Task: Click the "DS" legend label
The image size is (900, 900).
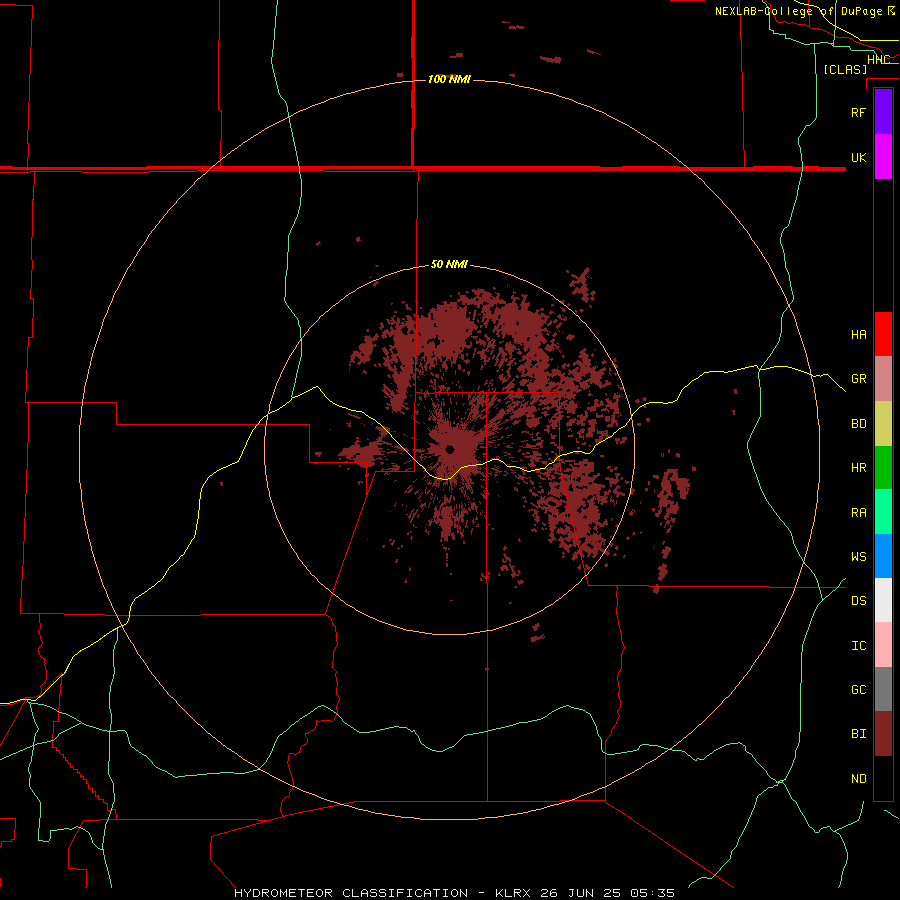Action: click(x=859, y=601)
